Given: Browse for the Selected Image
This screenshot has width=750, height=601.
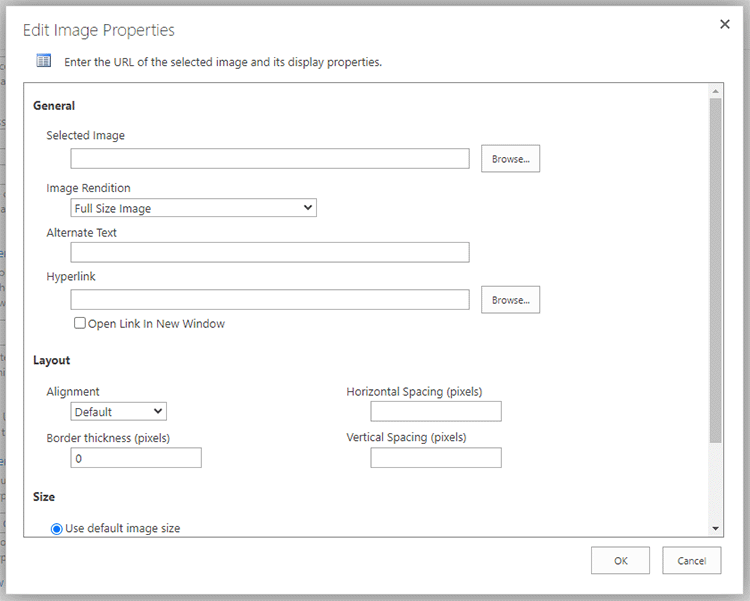Looking at the screenshot, I should click(510, 158).
